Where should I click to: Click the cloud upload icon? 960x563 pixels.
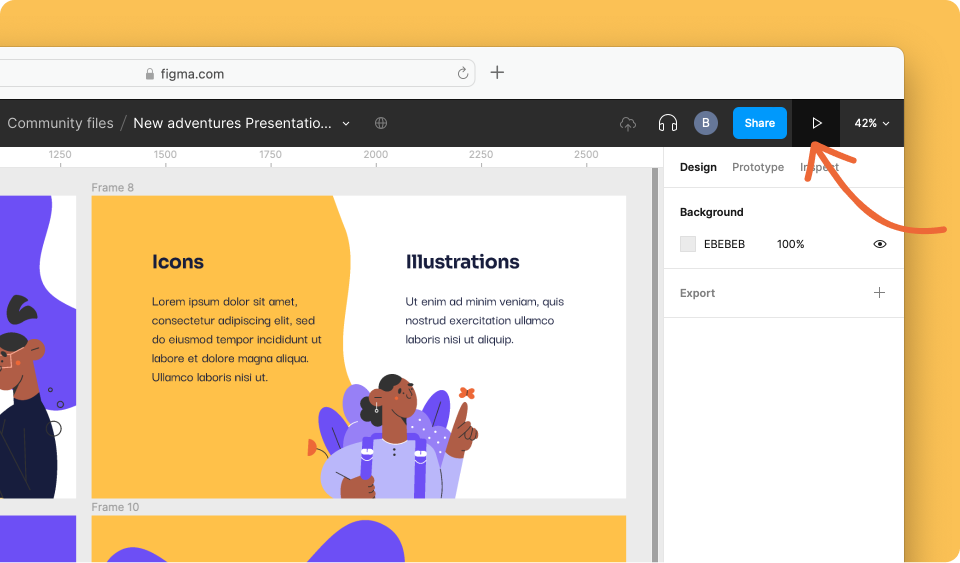(628, 124)
